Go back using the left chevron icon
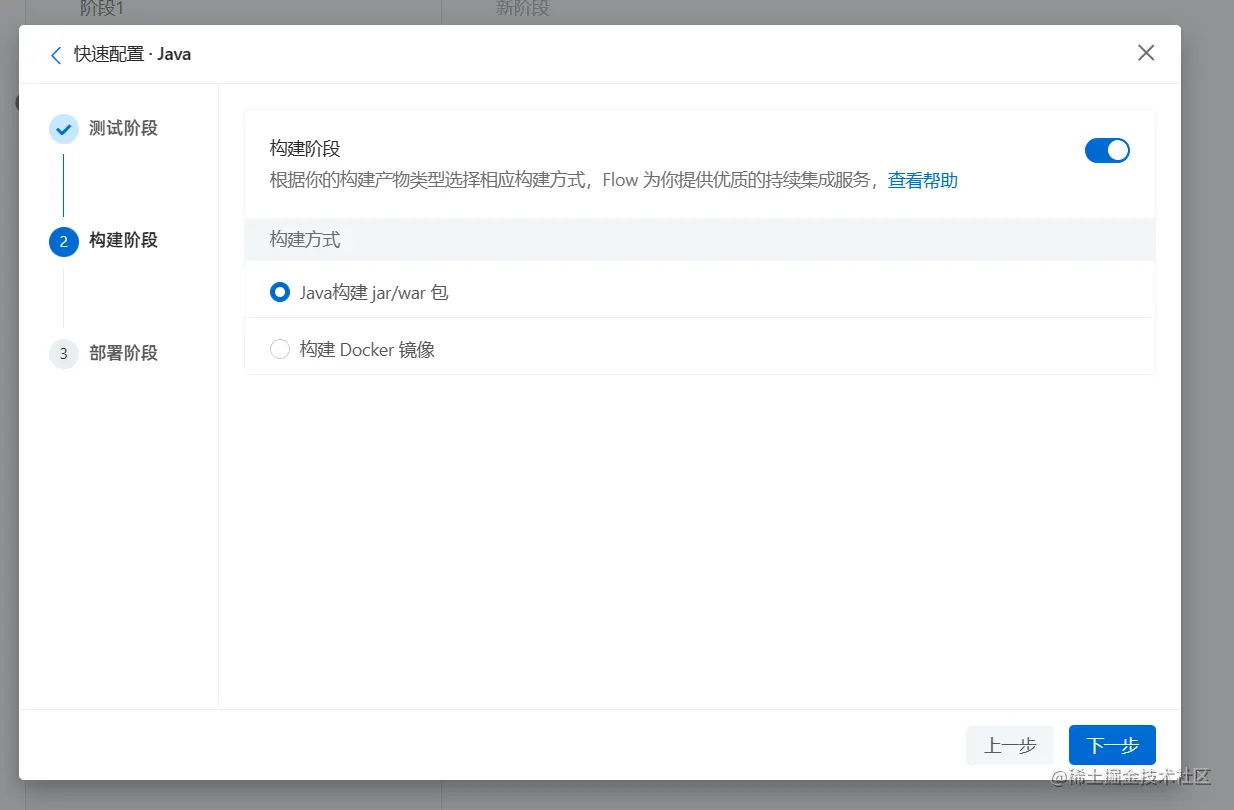 (56, 55)
